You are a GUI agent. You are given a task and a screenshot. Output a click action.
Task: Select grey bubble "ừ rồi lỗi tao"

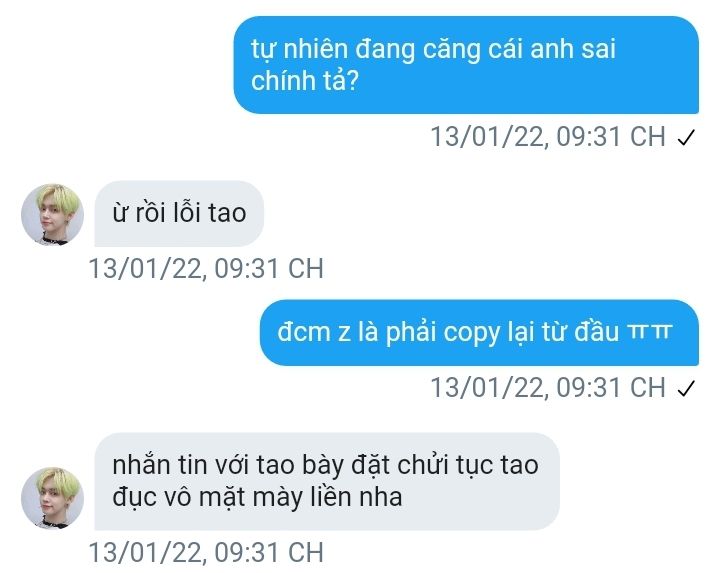179,213
